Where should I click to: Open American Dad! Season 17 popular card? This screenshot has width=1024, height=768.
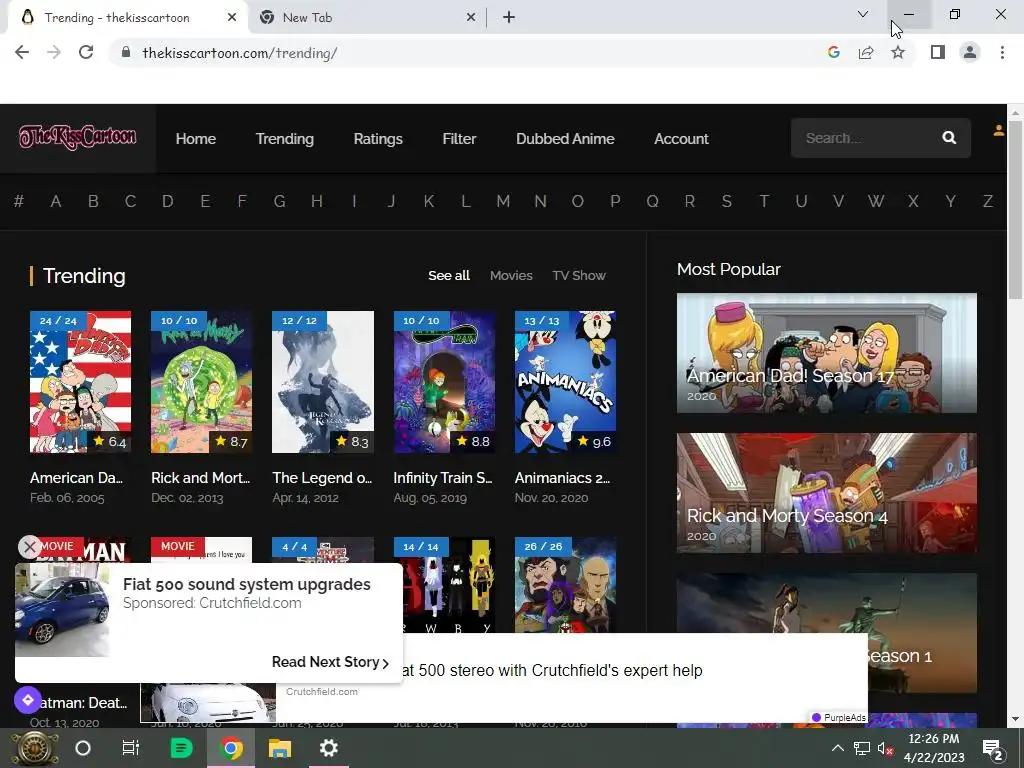(827, 353)
